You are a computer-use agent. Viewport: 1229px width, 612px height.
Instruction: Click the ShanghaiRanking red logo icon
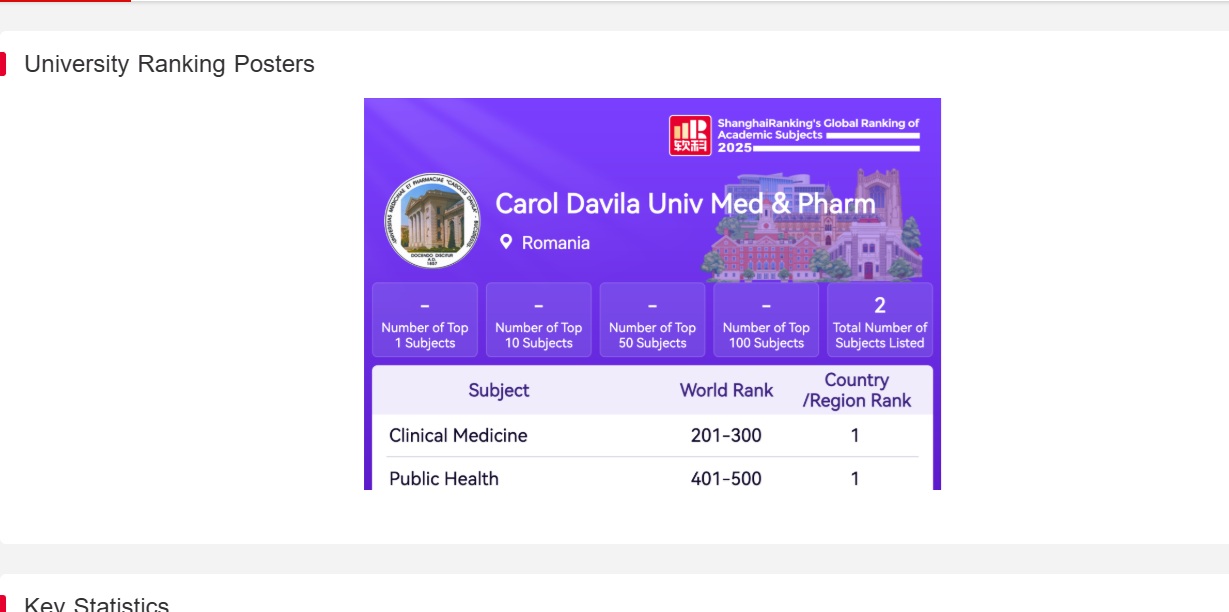click(x=689, y=136)
